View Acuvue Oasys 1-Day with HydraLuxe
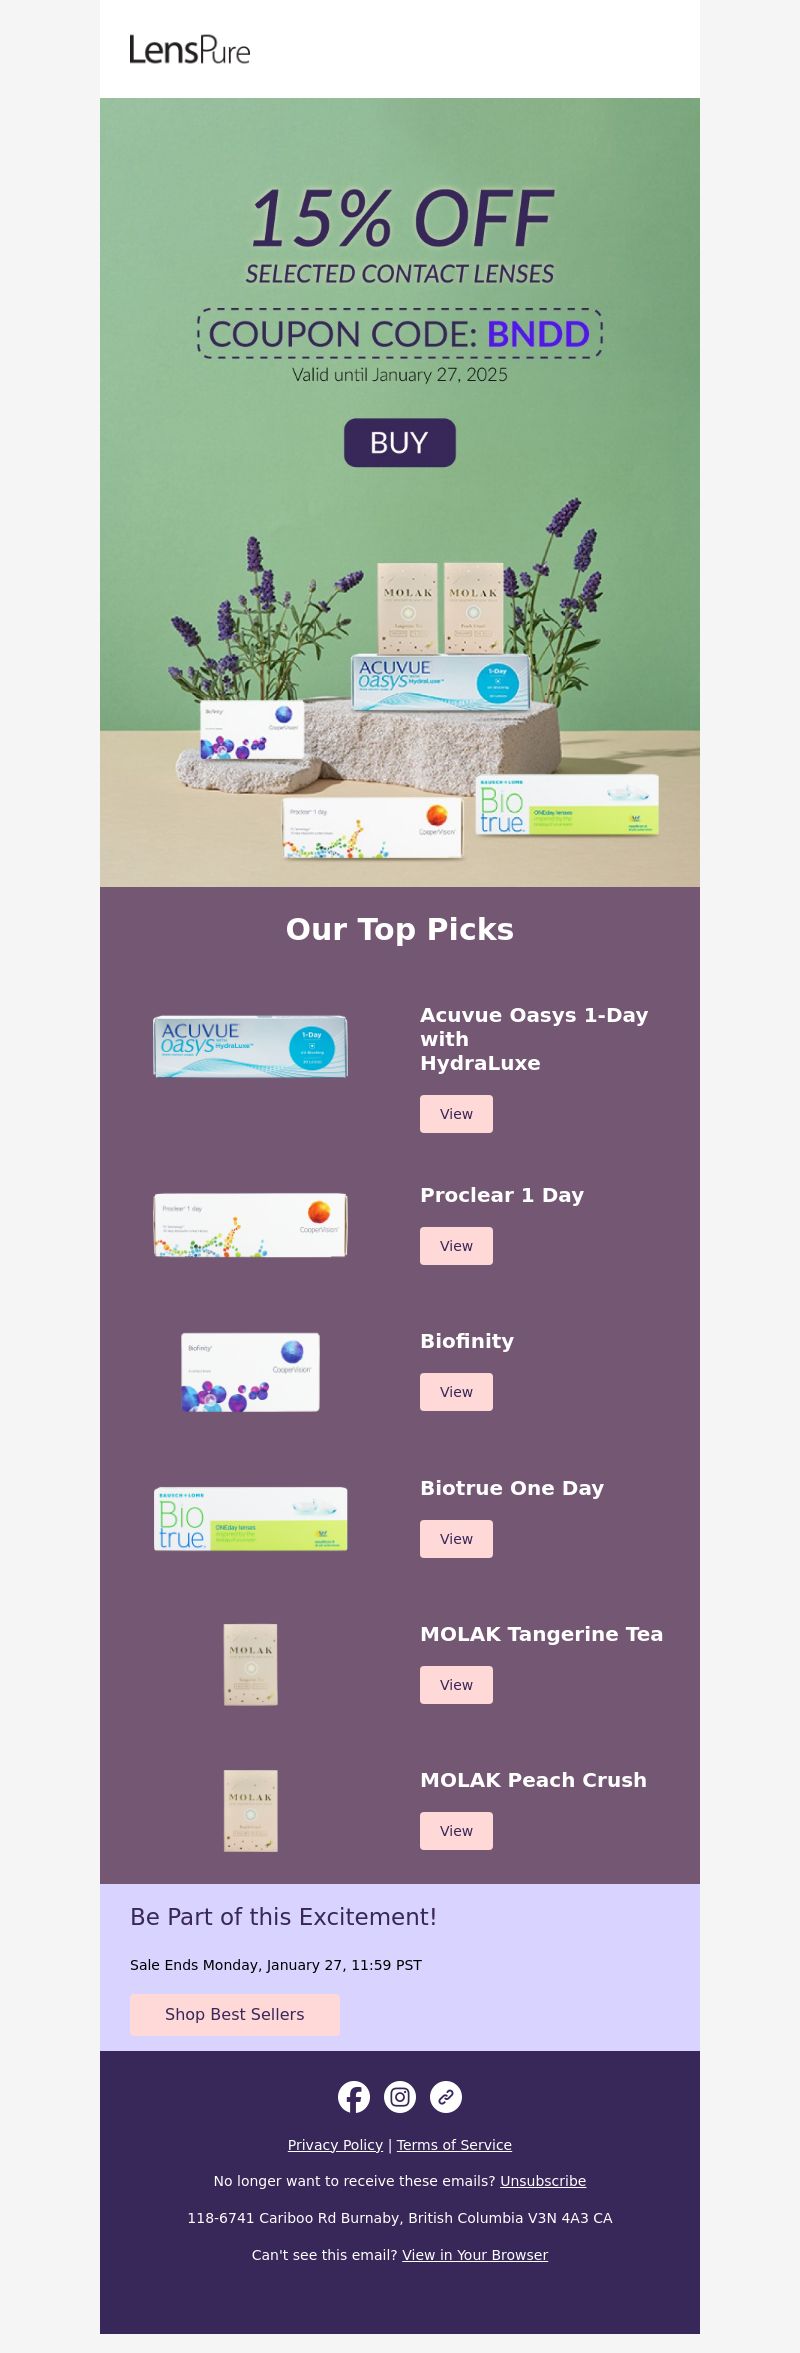The image size is (800, 2353). pyautogui.click(x=456, y=1114)
